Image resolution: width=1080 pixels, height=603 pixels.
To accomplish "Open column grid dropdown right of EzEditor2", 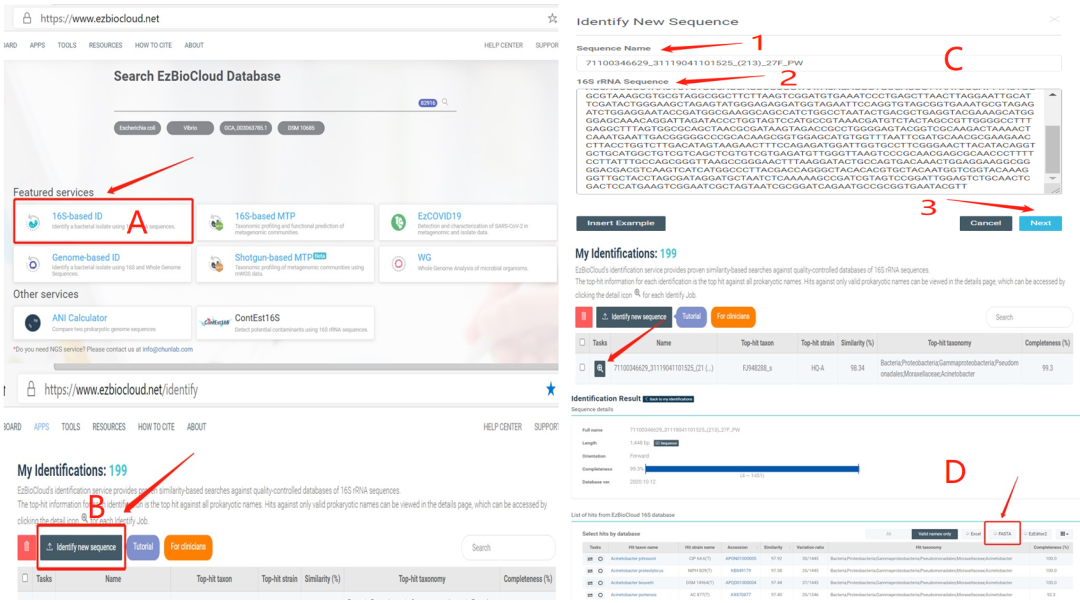I will [x=1064, y=534].
